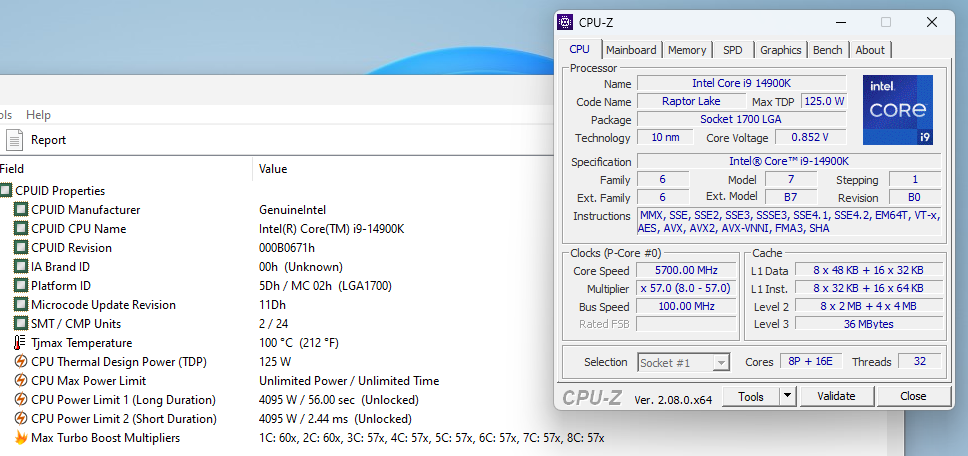Click the Code Name field Raptor Lake
Viewport: 968px width, 456px height.
tap(691, 101)
